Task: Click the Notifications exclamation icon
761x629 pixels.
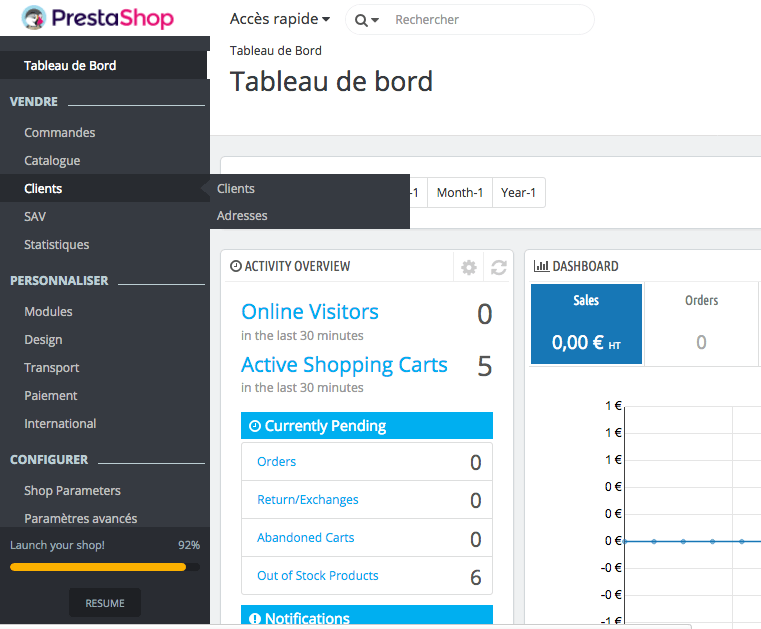Action: pyautogui.click(x=255, y=618)
